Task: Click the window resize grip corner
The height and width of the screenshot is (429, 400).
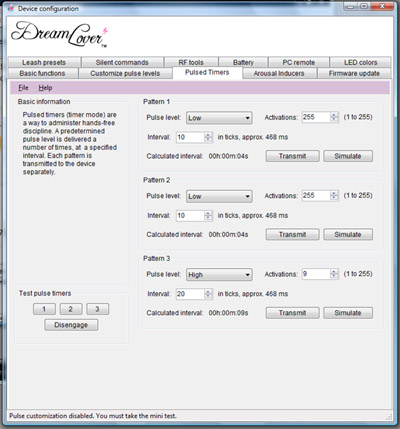Action: click(389, 416)
